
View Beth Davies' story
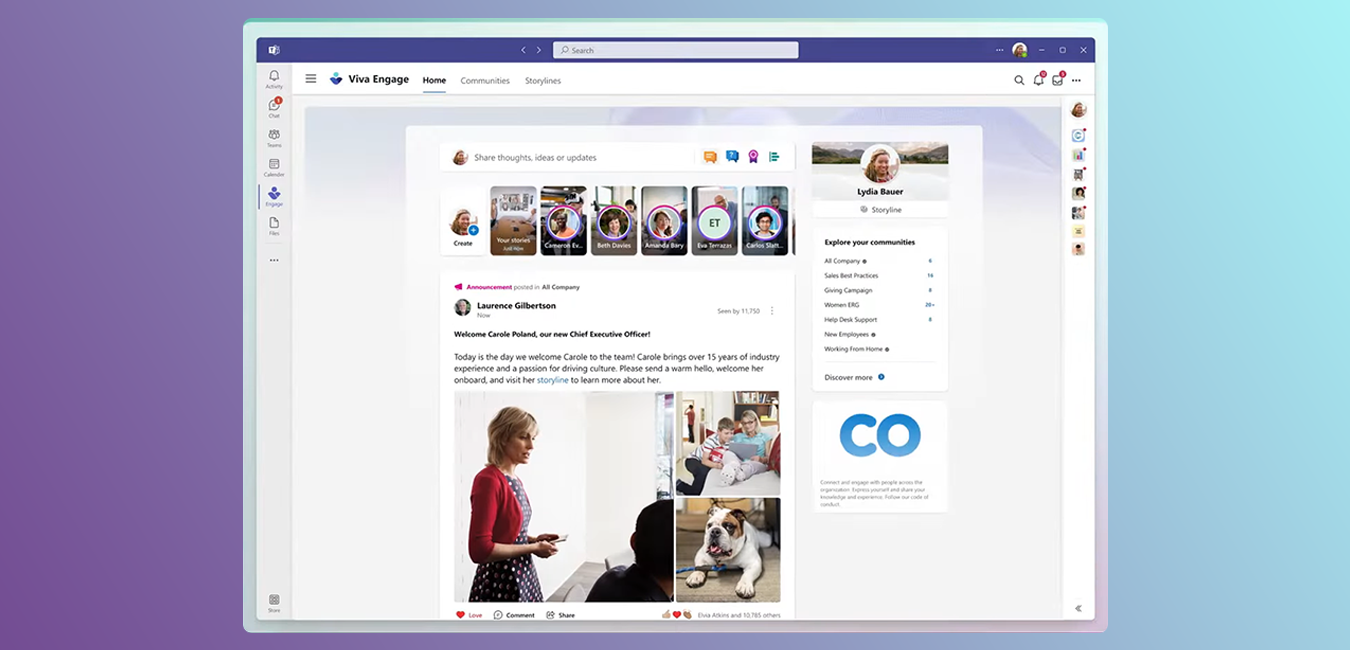[613, 221]
